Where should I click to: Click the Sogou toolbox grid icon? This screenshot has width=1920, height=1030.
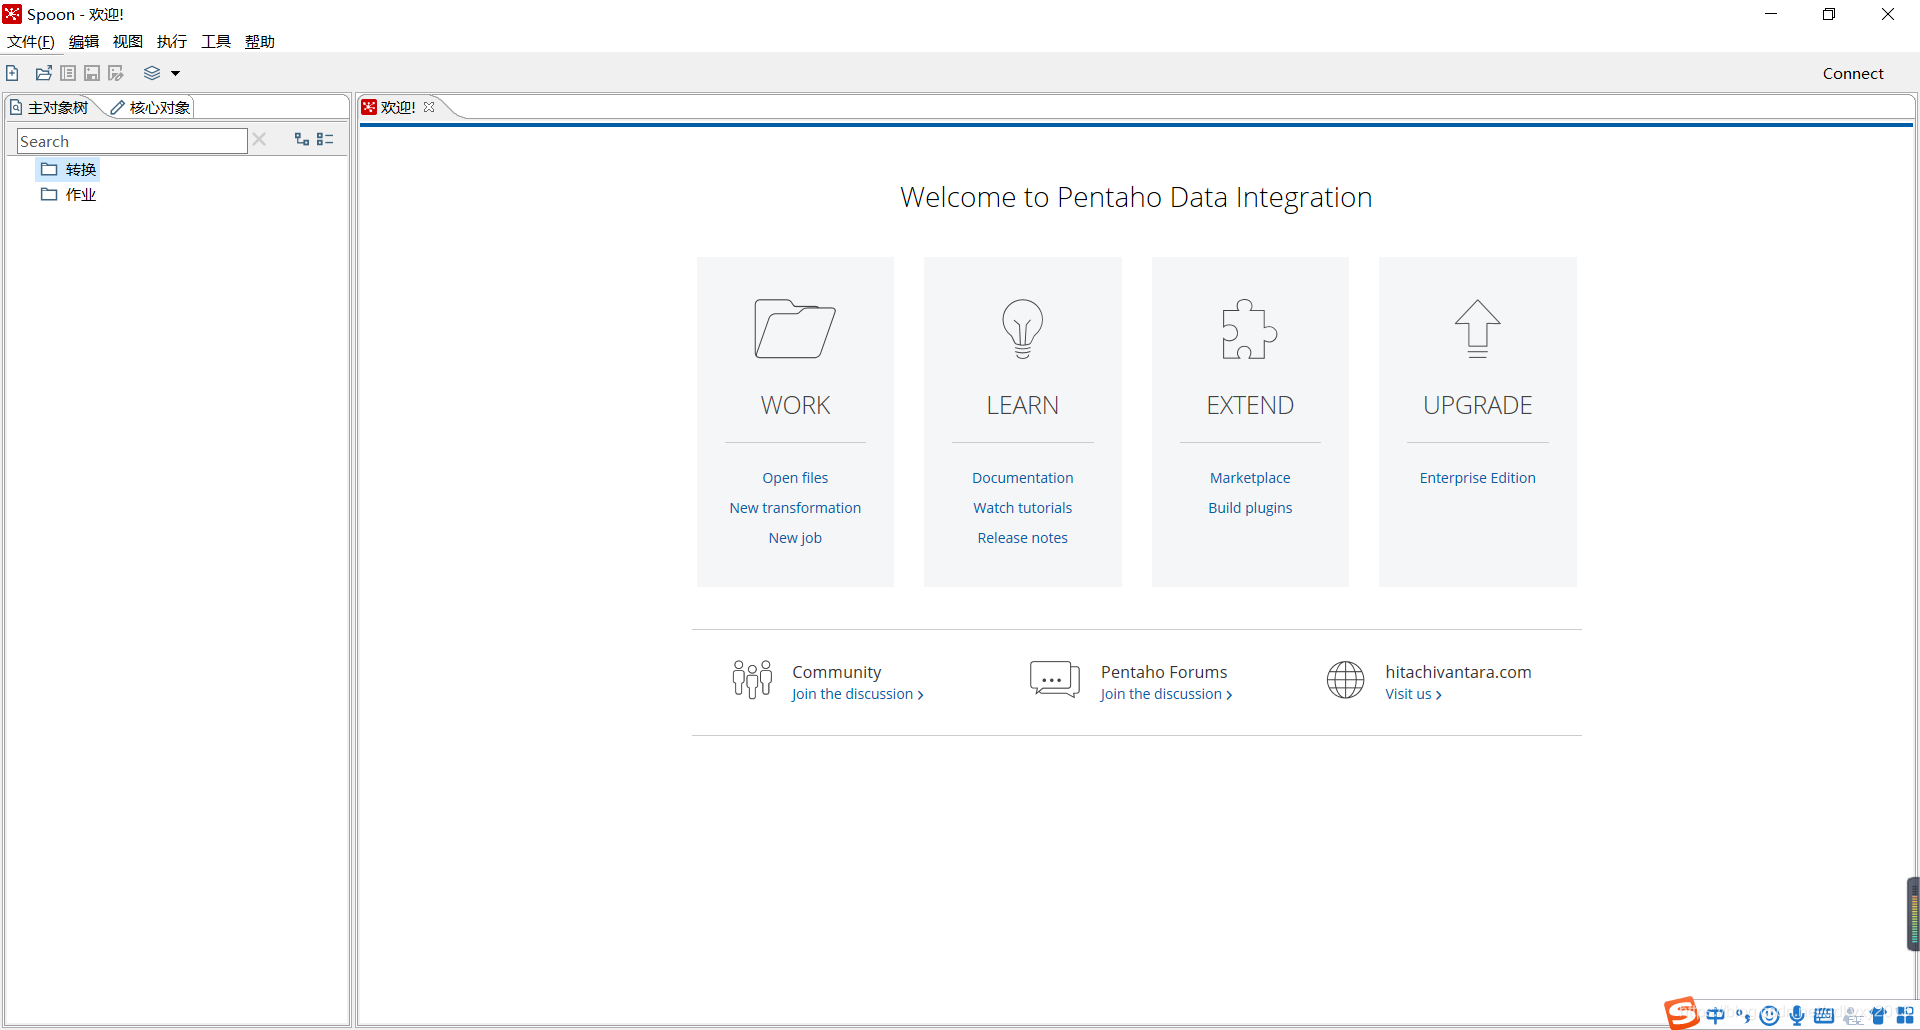(1906, 1016)
